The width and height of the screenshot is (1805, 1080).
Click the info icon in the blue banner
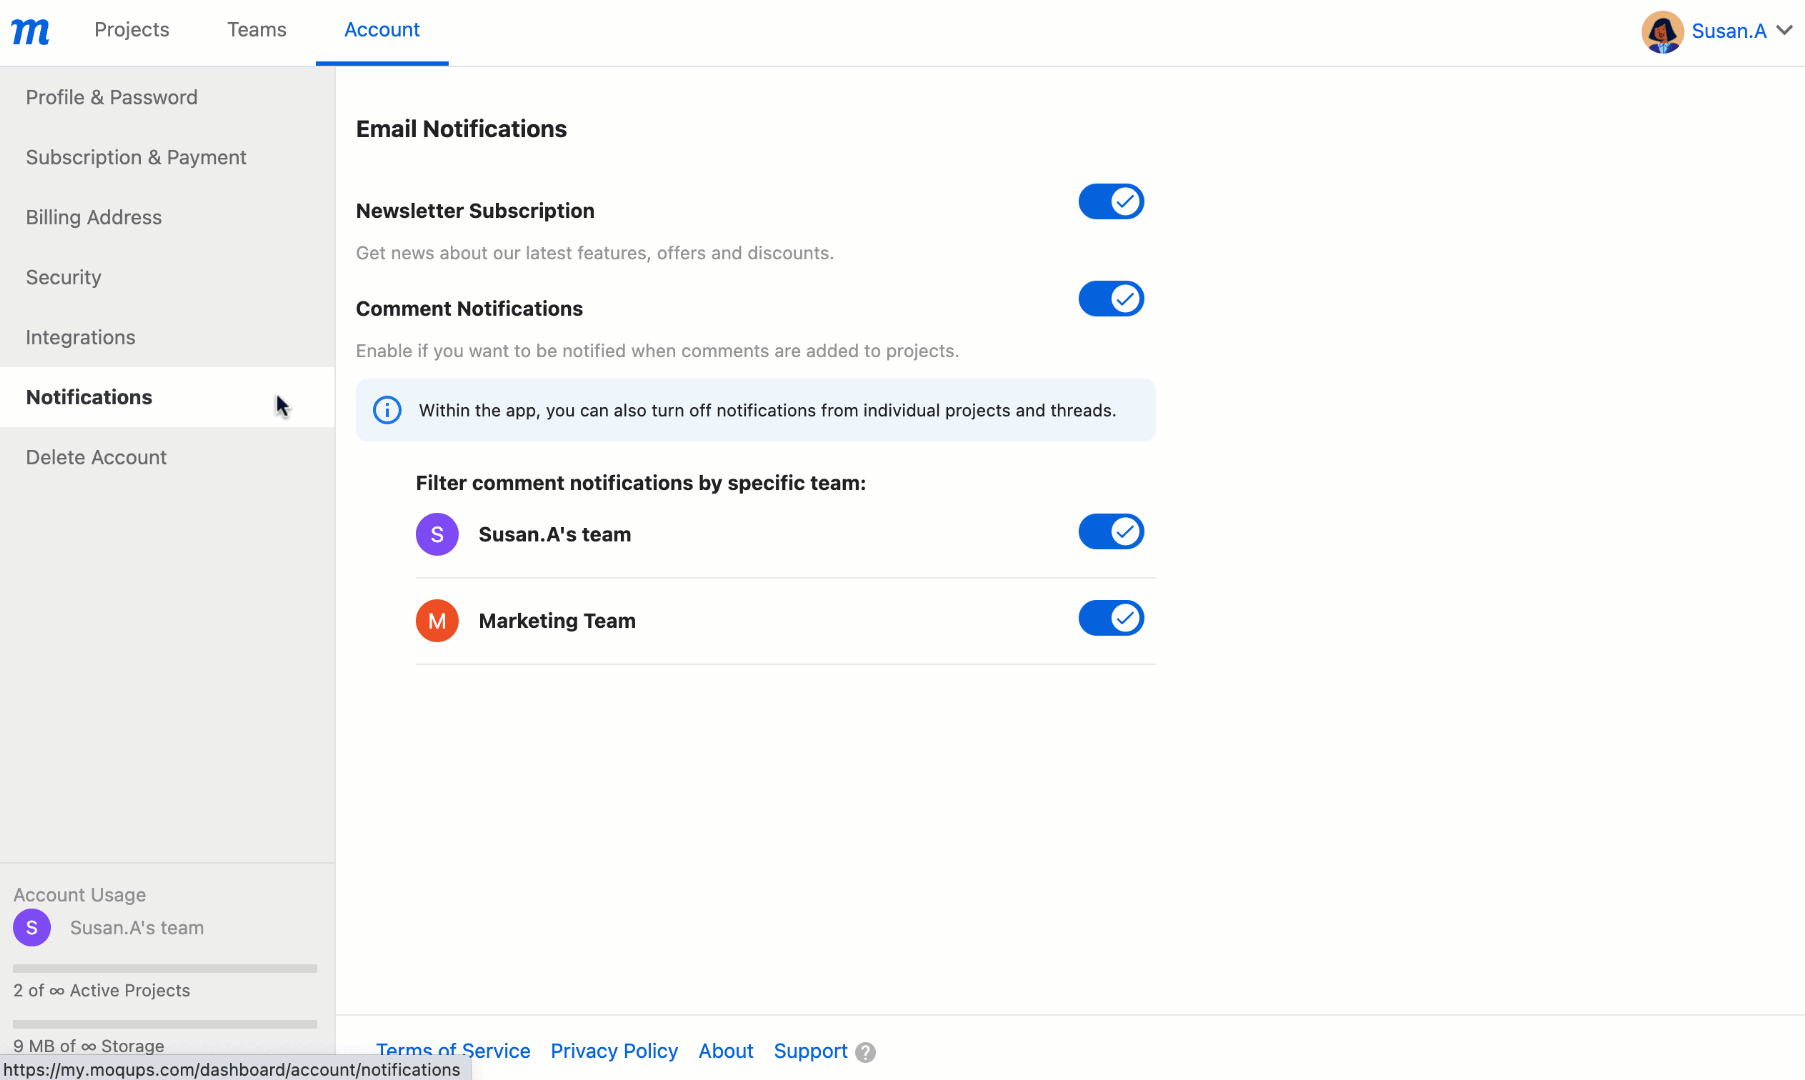[387, 410]
